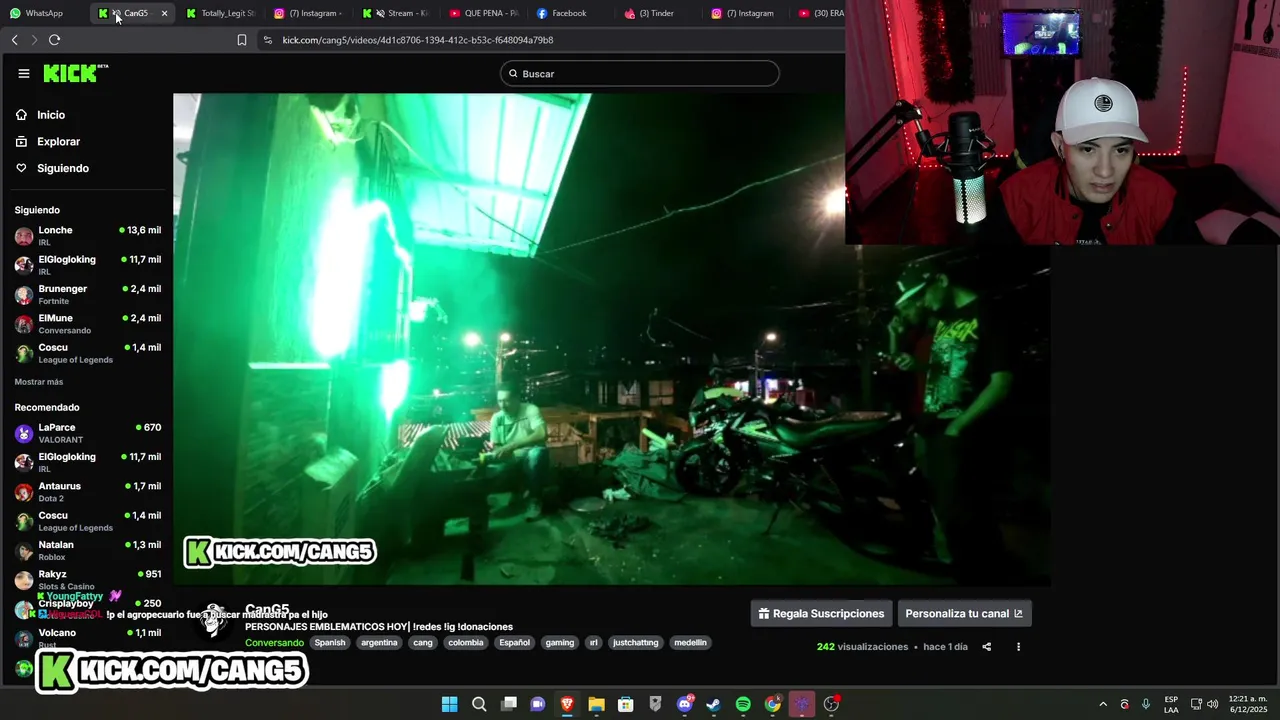Open site settings icon beside URL
The width and height of the screenshot is (1280, 720).
267,40
